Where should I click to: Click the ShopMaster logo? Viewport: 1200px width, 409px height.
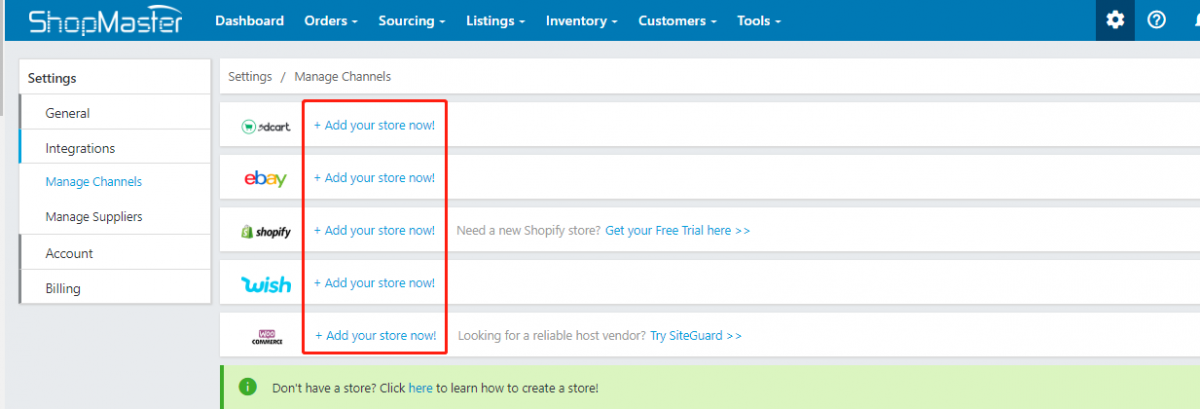click(105, 21)
